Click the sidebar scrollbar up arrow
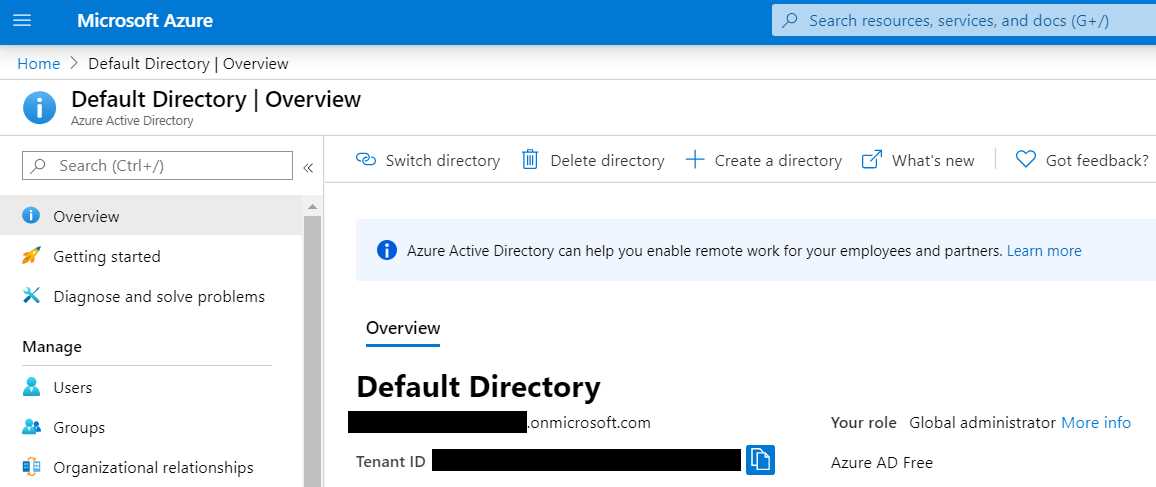 pyautogui.click(x=313, y=207)
